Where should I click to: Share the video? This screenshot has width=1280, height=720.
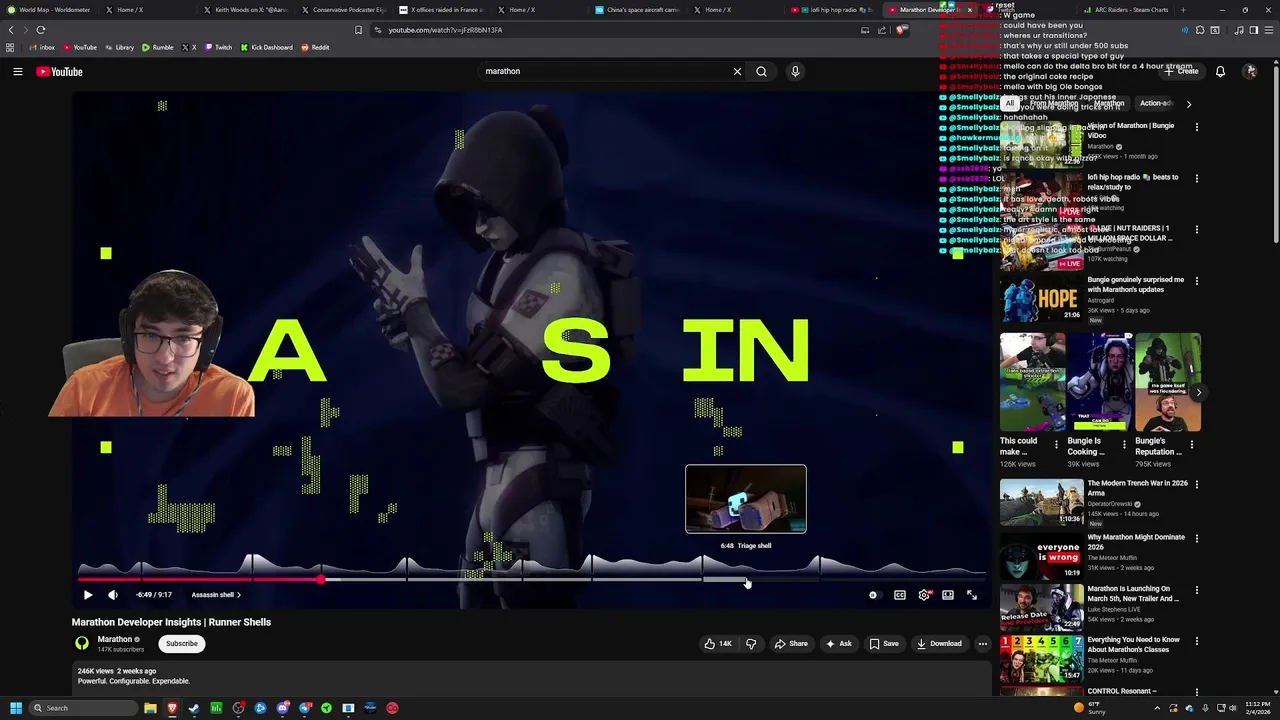pos(791,644)
